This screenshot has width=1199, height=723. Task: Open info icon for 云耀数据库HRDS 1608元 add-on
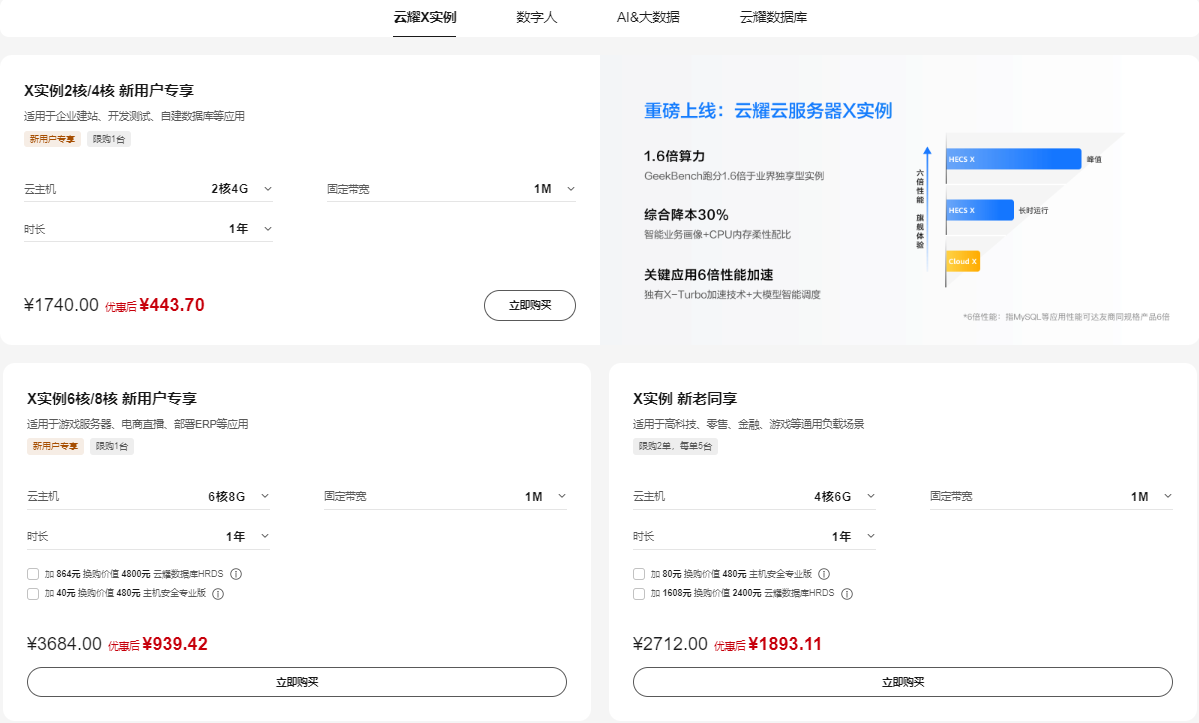click(846, 594)
